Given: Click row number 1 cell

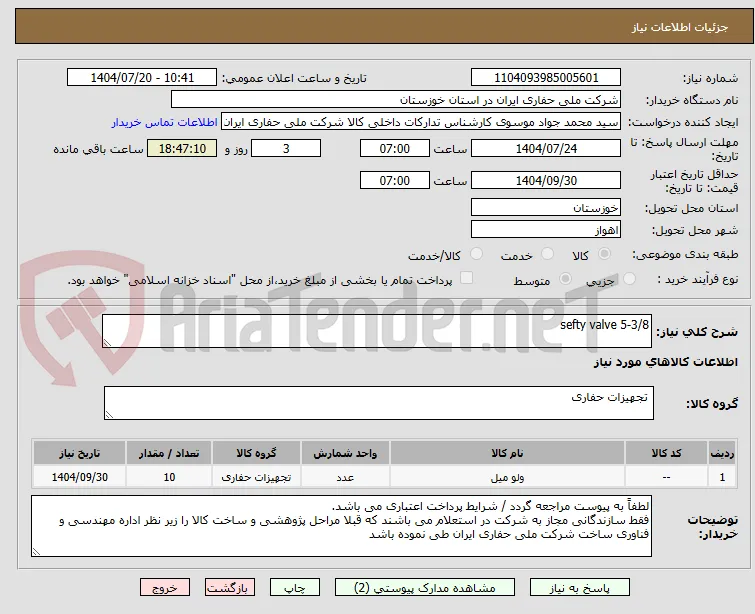Looking at the screenshot, I should (x=722, y=477).
